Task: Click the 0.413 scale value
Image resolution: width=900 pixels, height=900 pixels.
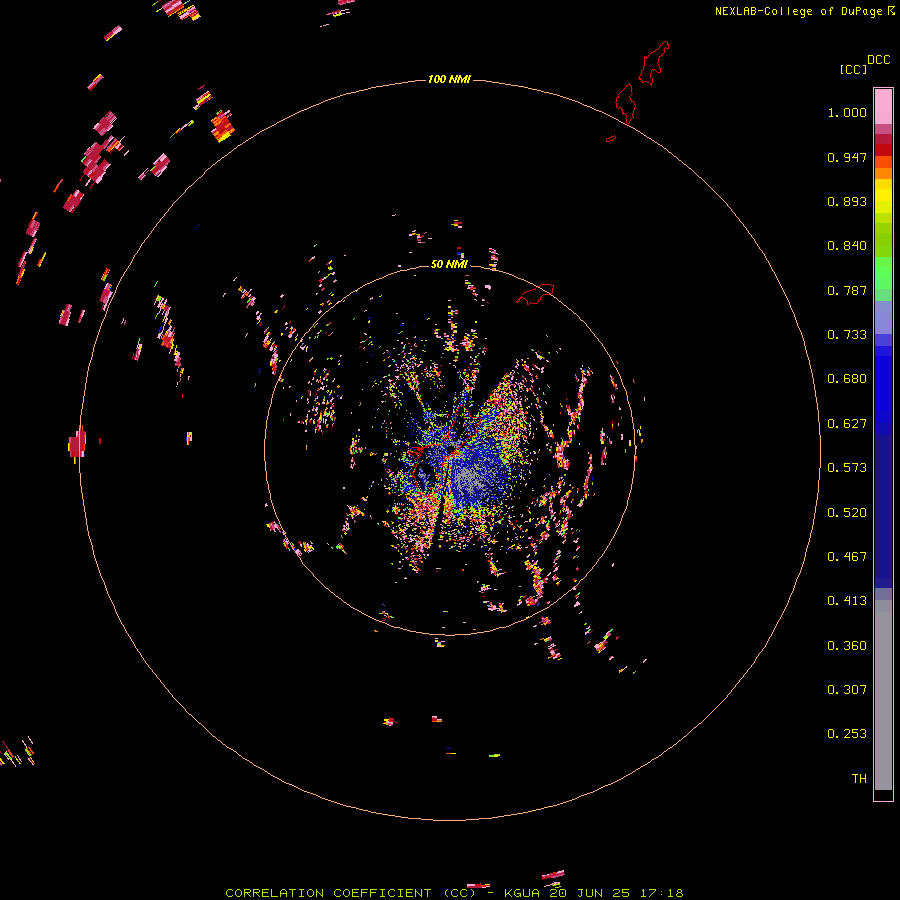Action: tap(847, 601)
